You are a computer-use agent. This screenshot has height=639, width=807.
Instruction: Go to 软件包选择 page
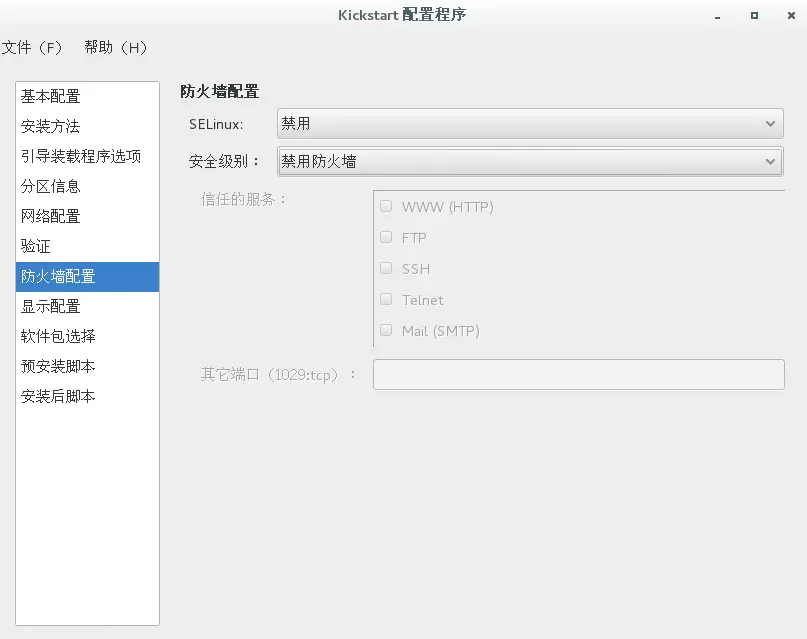58,336
